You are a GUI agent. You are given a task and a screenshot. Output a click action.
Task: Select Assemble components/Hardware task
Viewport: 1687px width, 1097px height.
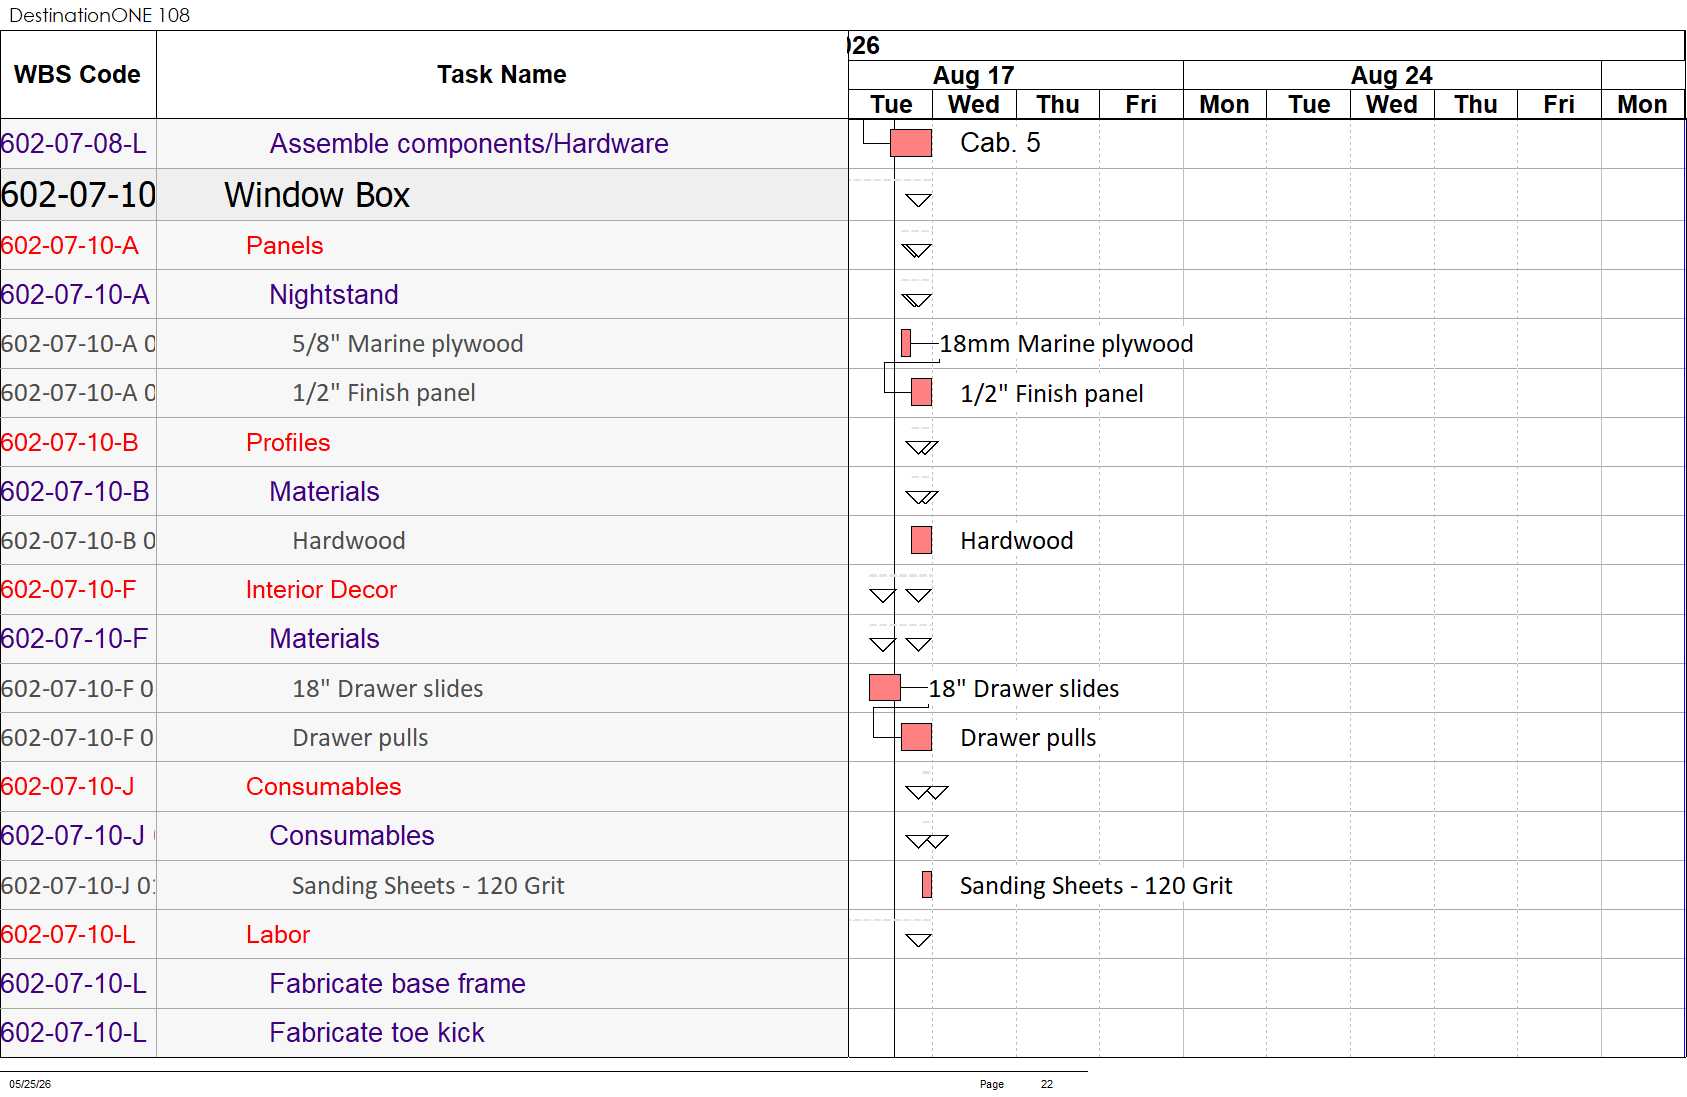469,144
